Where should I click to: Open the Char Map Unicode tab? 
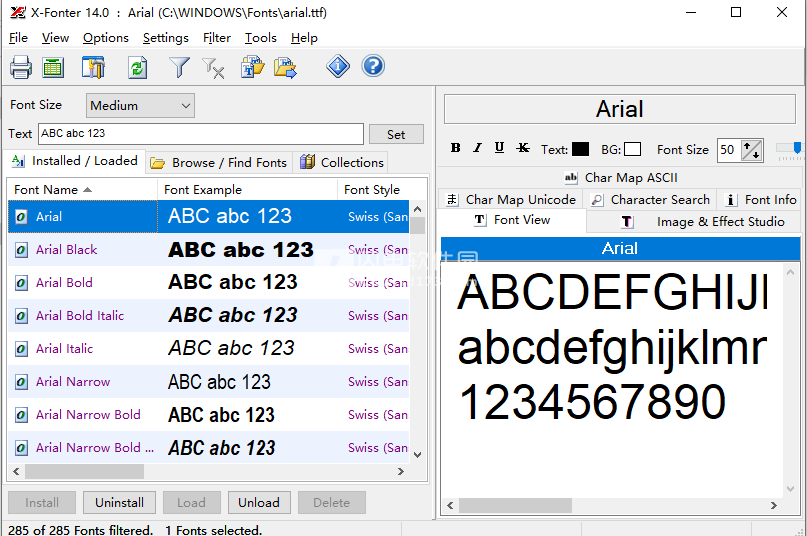tap(511, 200)
